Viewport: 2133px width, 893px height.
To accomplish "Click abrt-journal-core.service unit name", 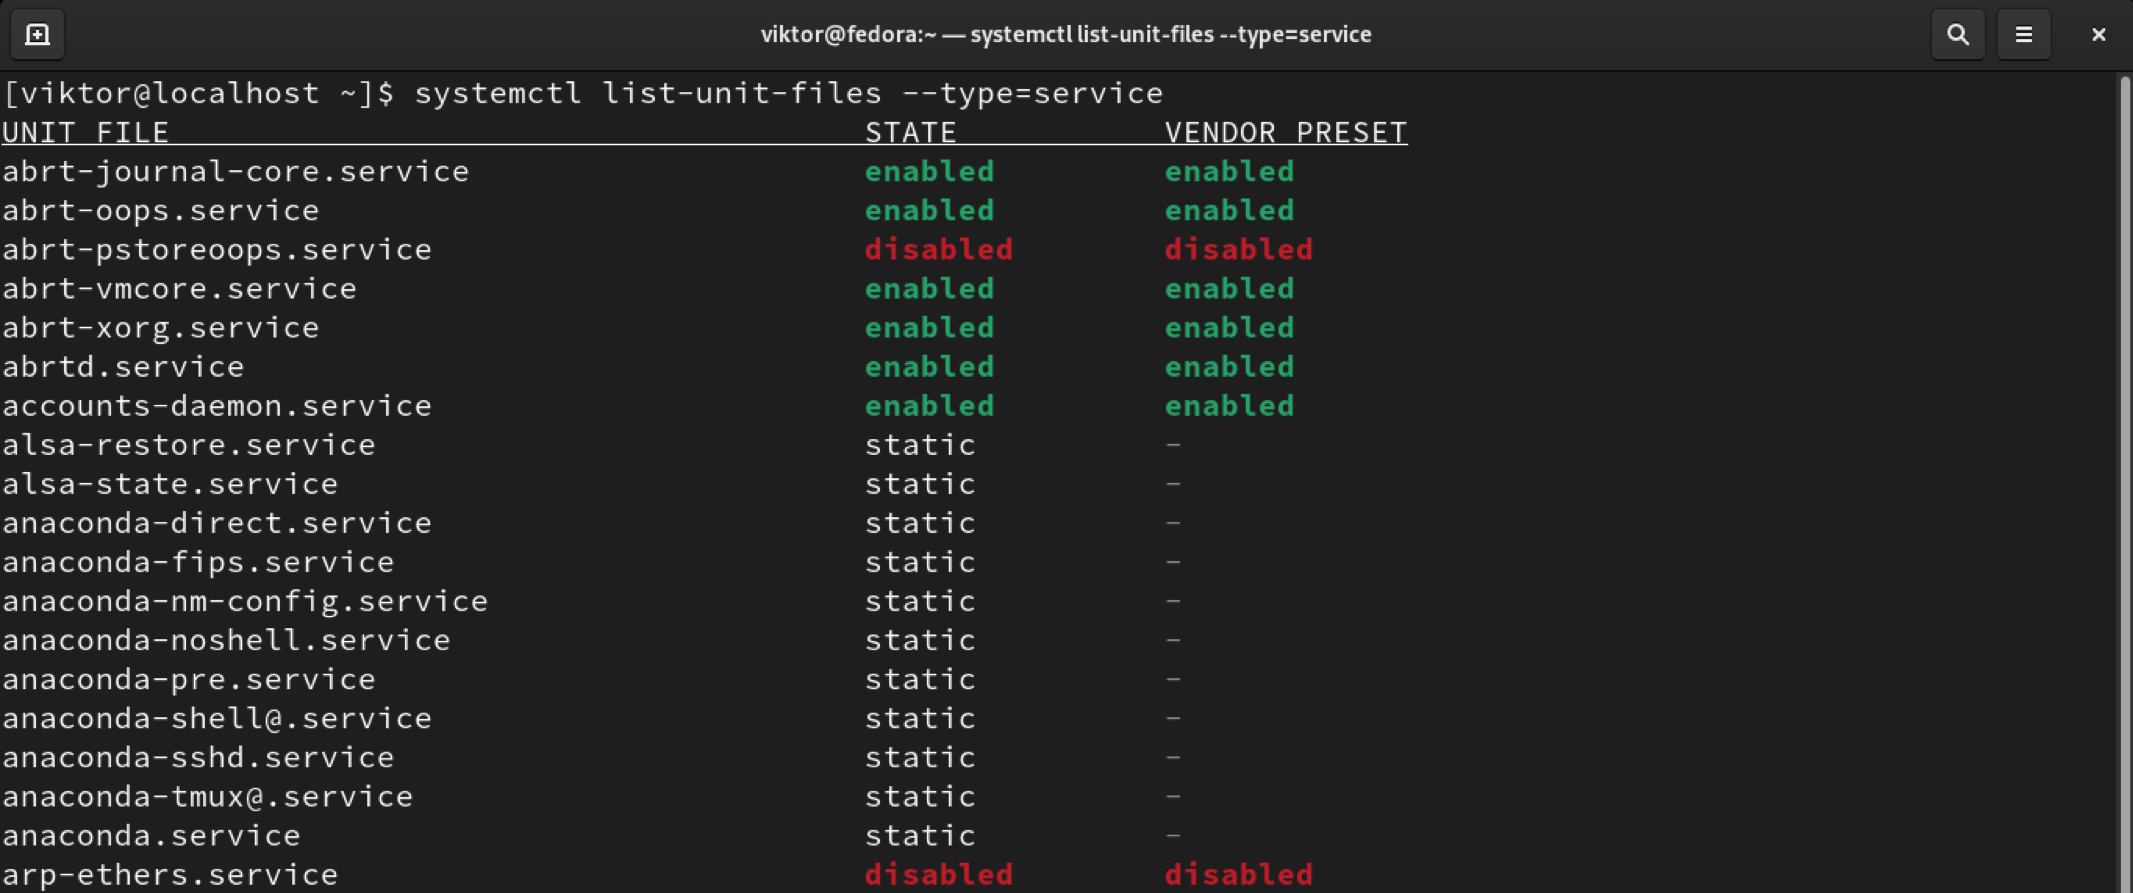I will click(235, 171).
